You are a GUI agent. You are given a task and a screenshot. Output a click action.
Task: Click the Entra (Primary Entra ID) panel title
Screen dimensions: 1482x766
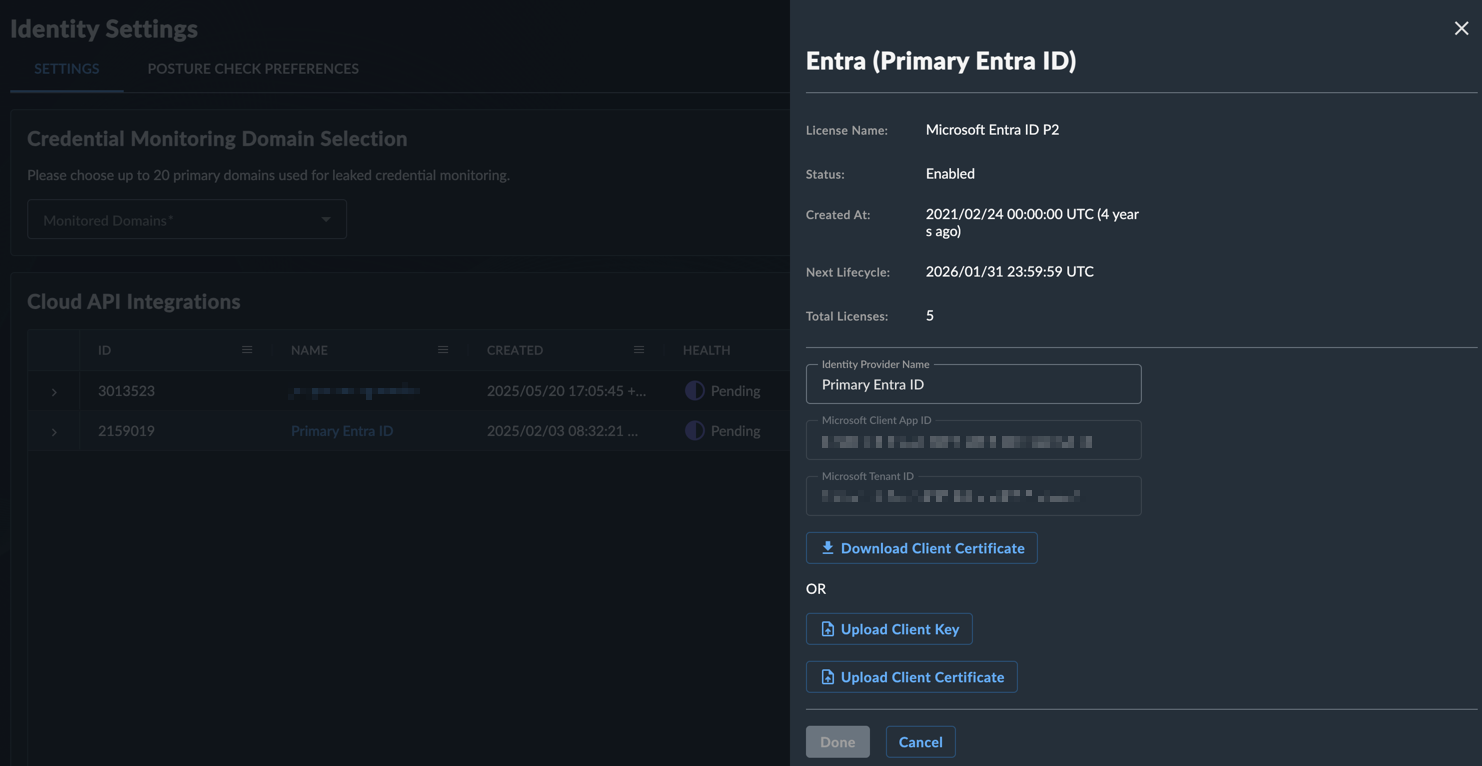[941, 60]
